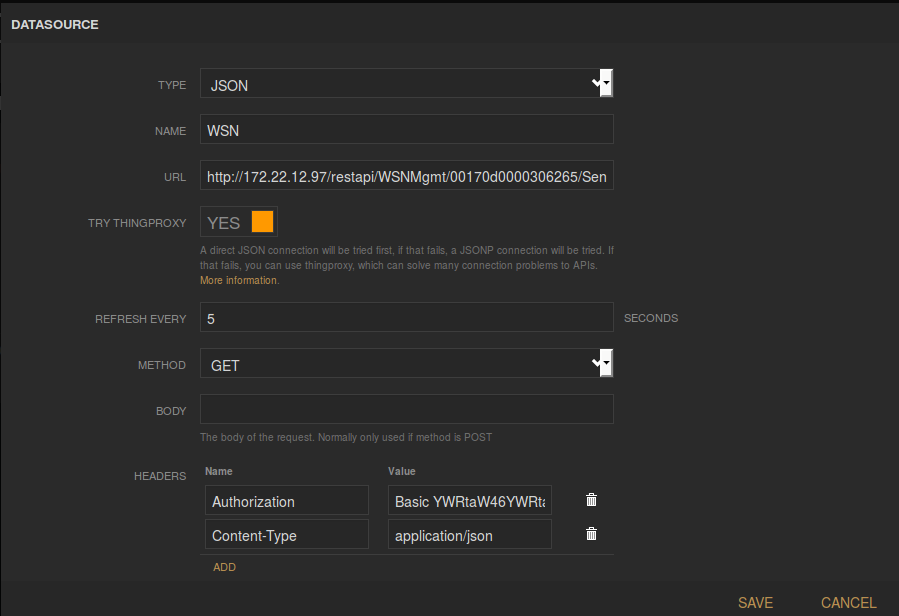Click the TYPE dropdown arrow icon
The height and width of the screenshot is (616, 899).
point(602,84)
